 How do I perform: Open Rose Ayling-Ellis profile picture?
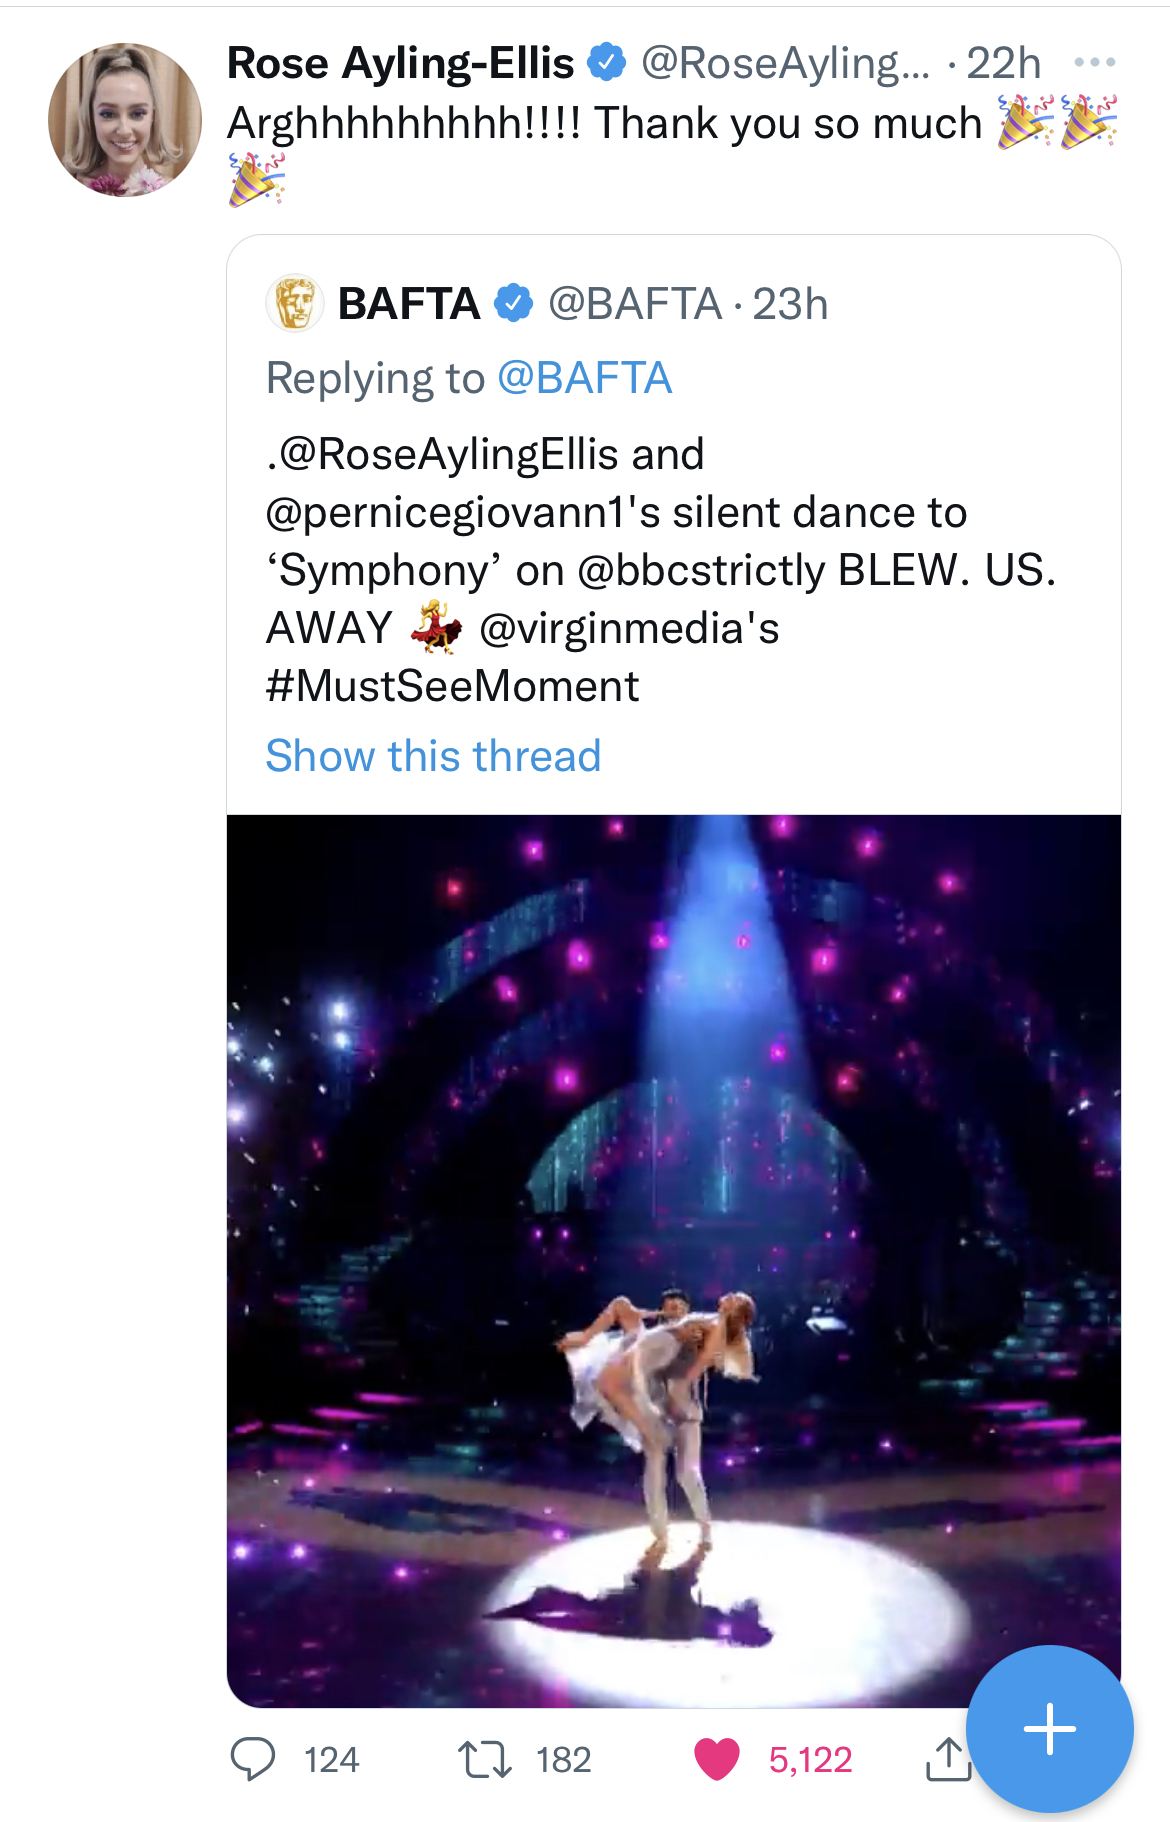(x=125, y=120)
